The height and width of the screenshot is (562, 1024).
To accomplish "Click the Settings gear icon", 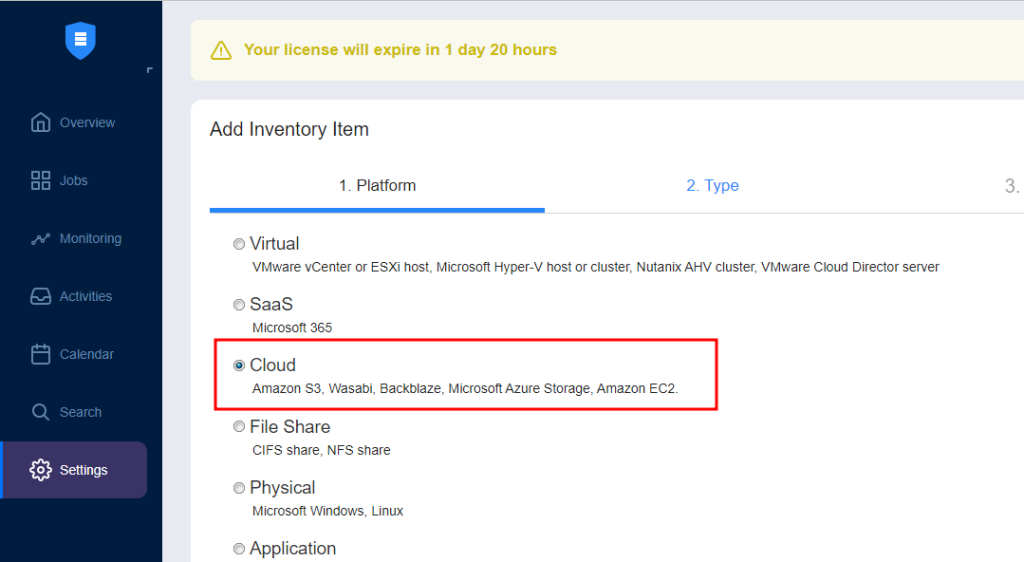I will (x=40, y=470).
